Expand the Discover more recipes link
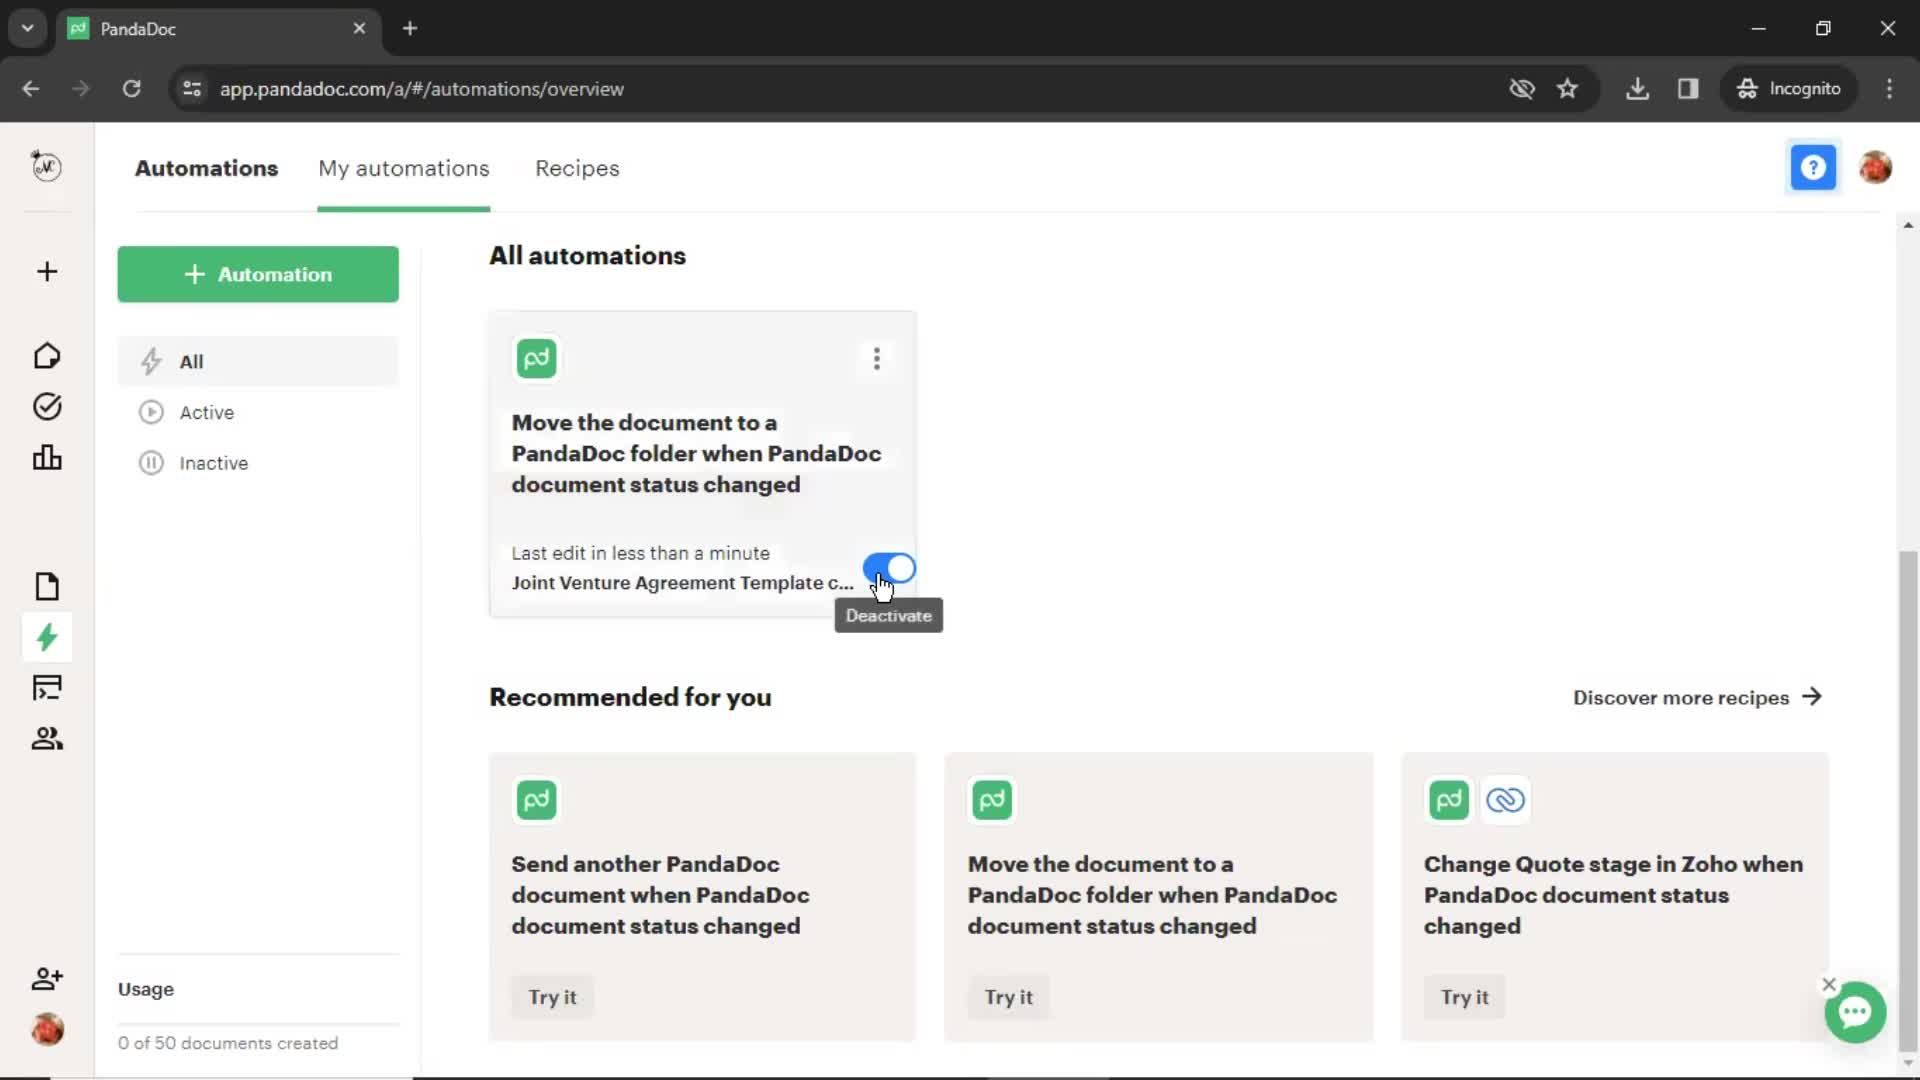Viewport: 1920px width, 1080px height. (x=1700, y=696)
